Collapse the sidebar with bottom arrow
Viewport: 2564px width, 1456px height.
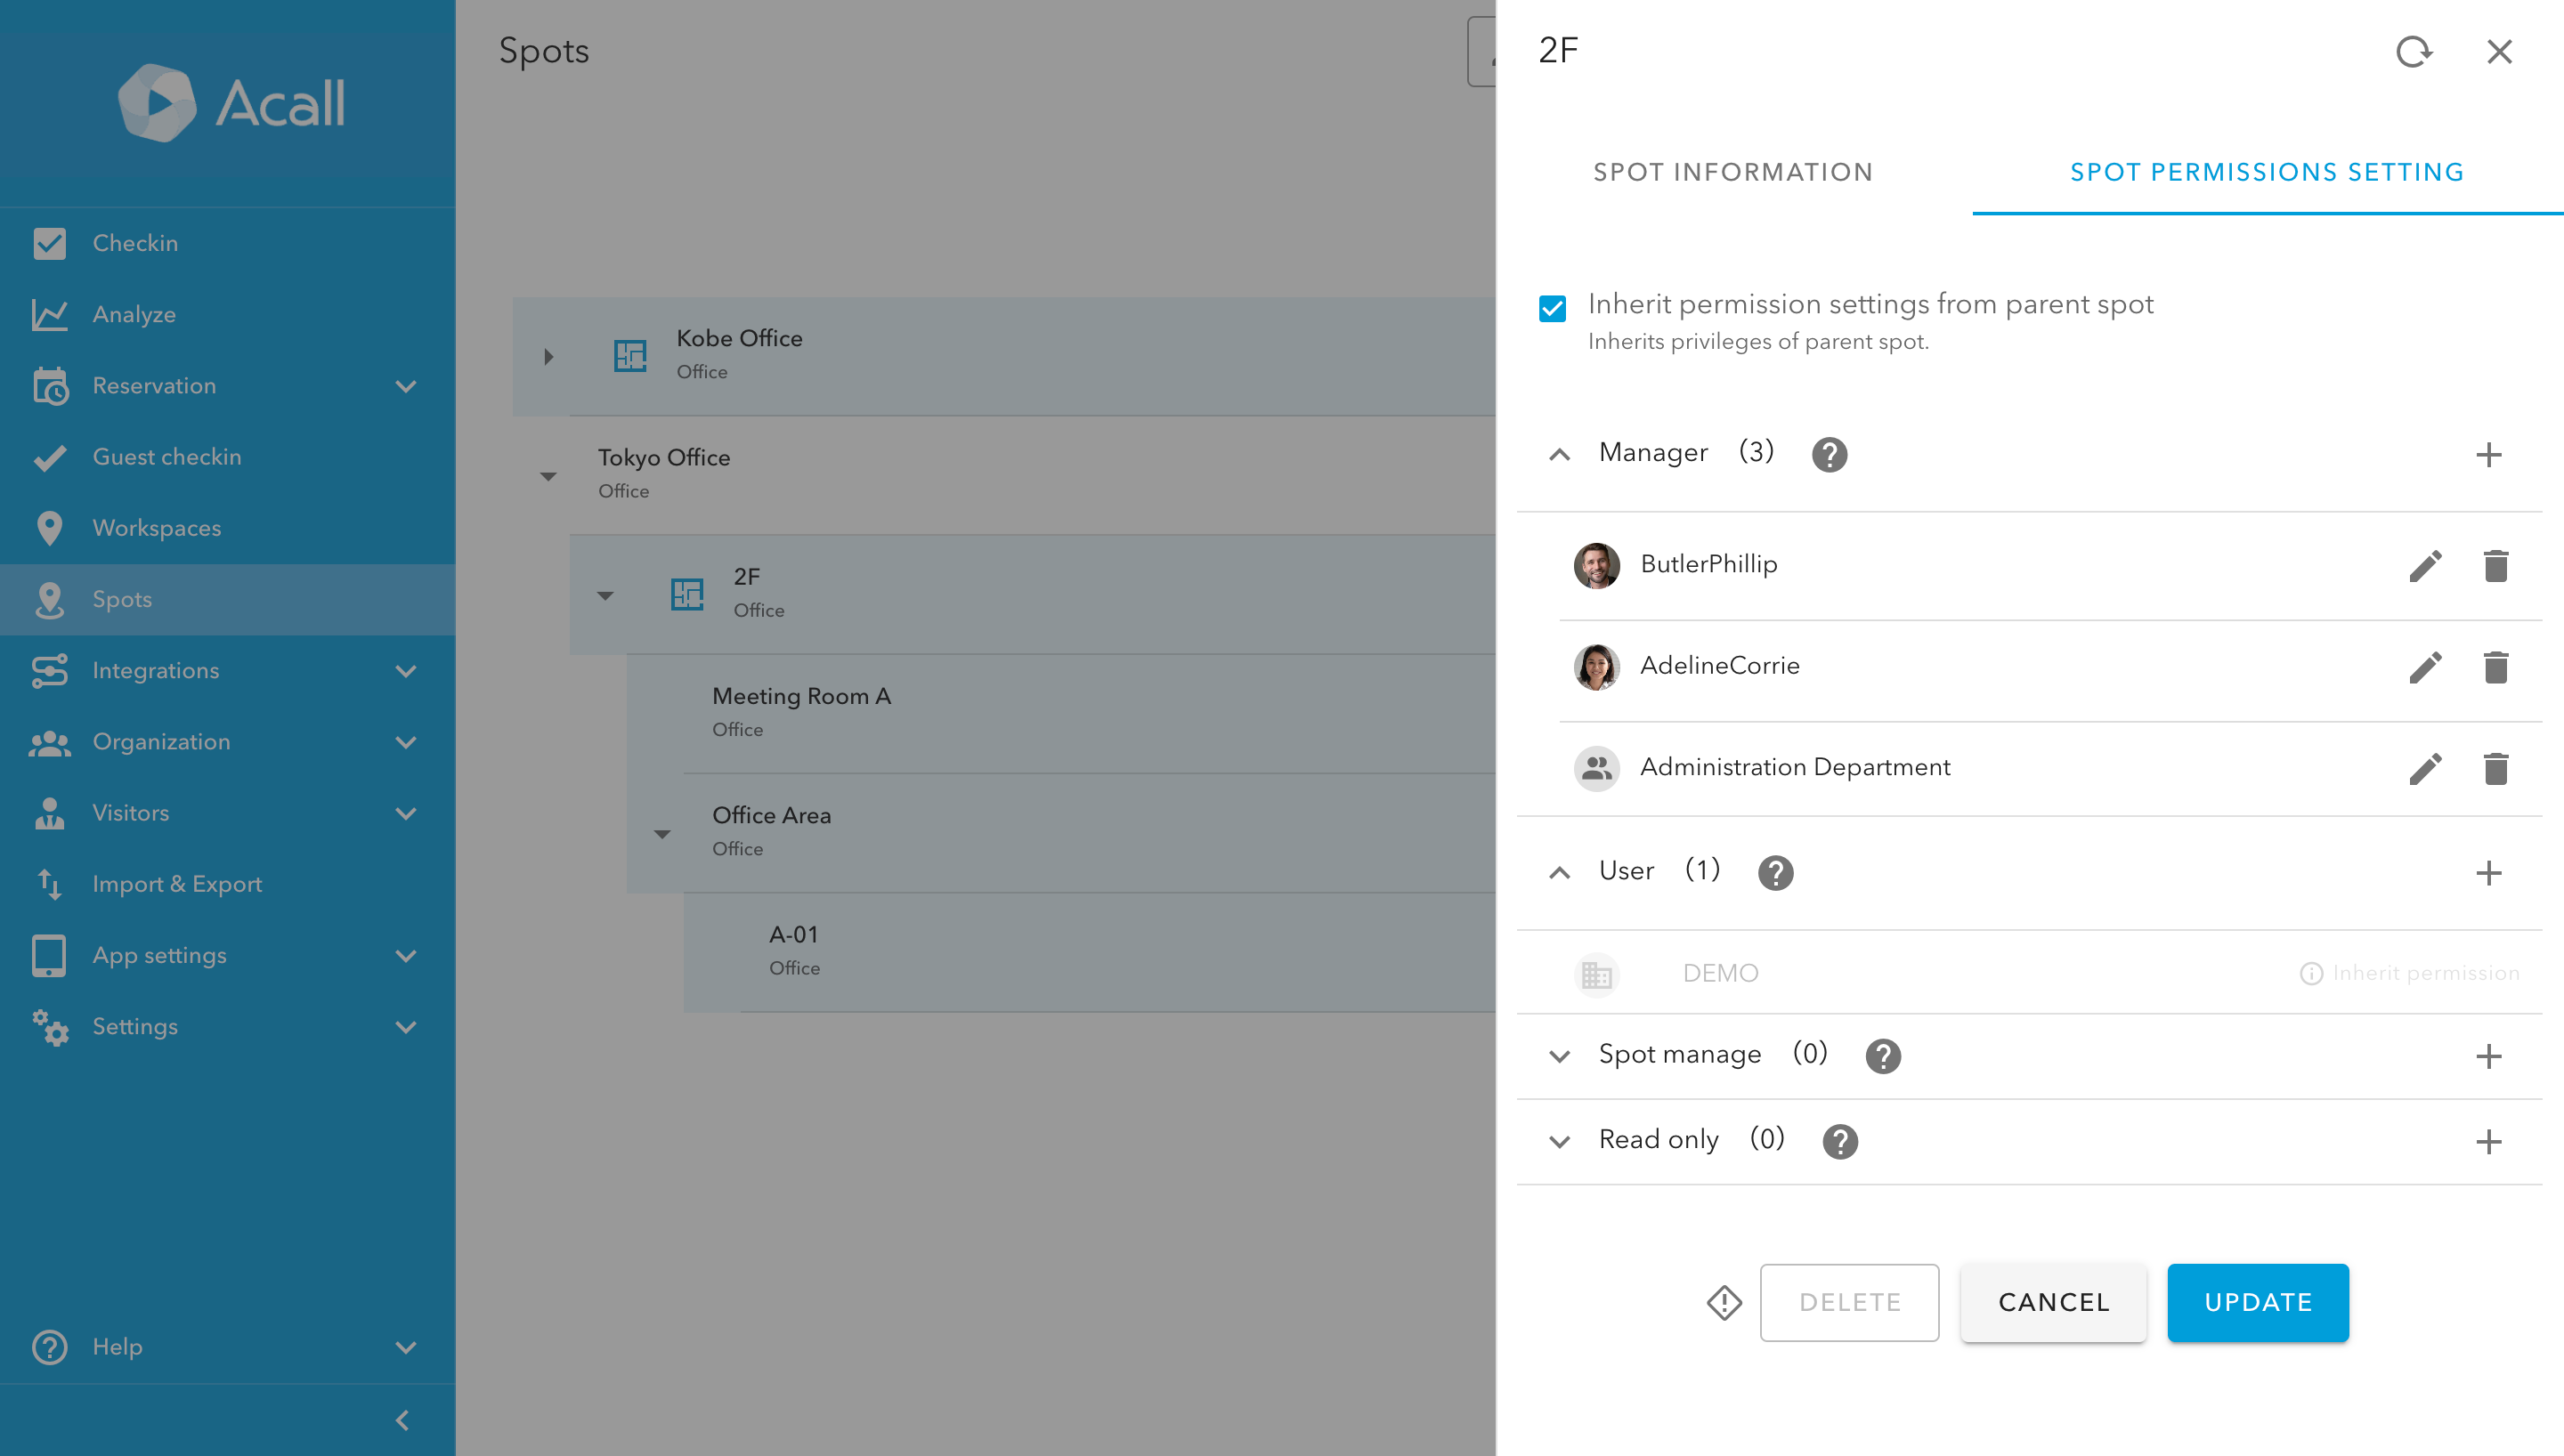coord(402,1420)
